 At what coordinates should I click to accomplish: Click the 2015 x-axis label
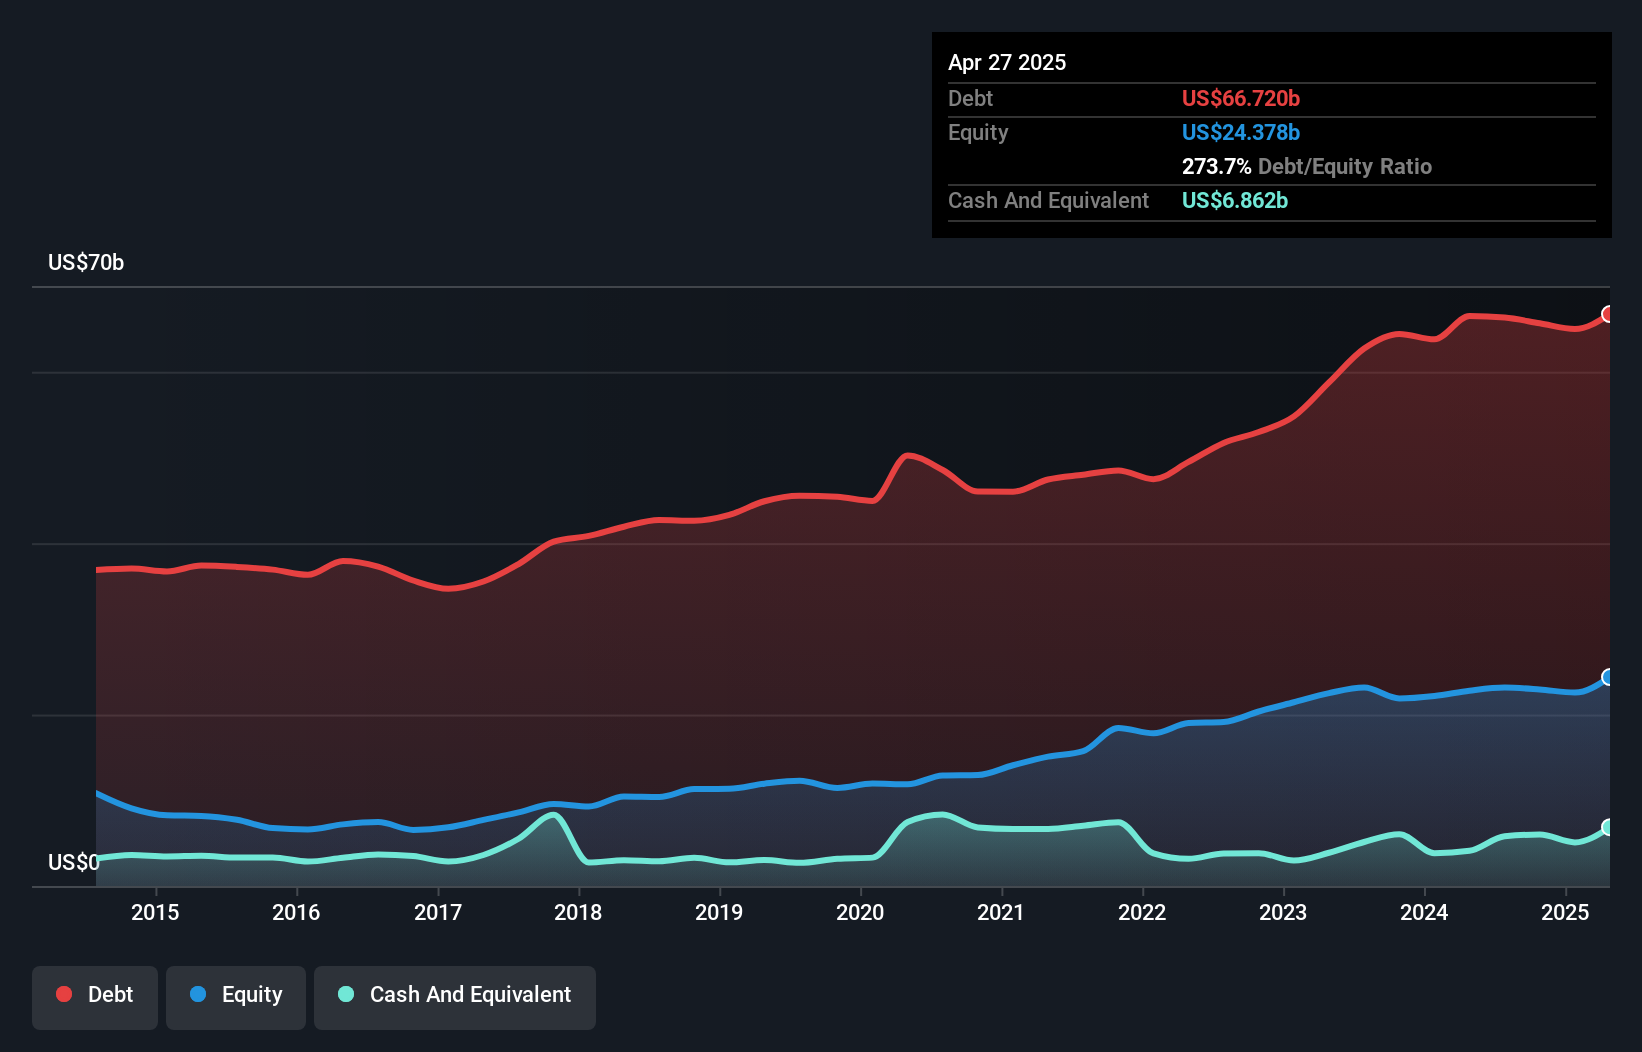click(x=155, y=912)
